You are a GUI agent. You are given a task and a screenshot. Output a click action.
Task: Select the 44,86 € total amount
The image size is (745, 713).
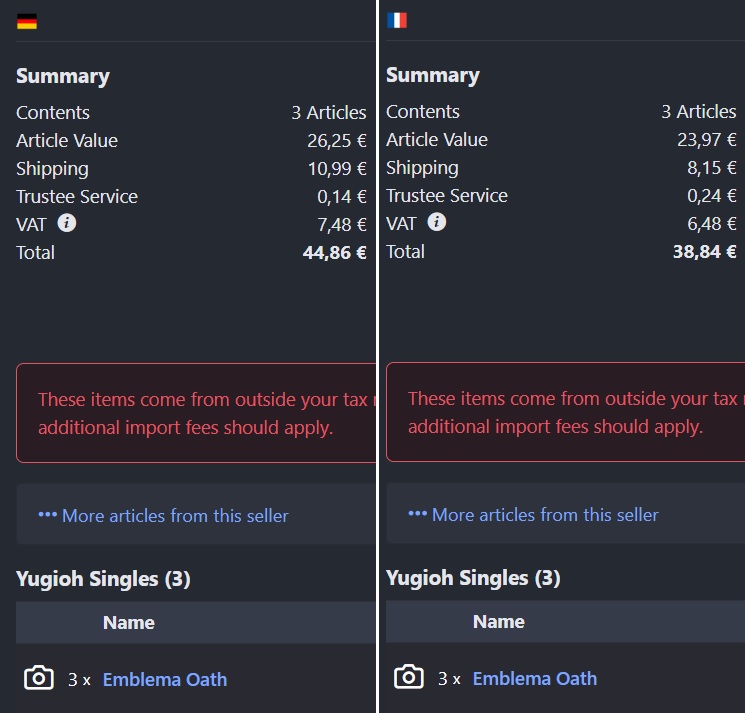[334, 252]
